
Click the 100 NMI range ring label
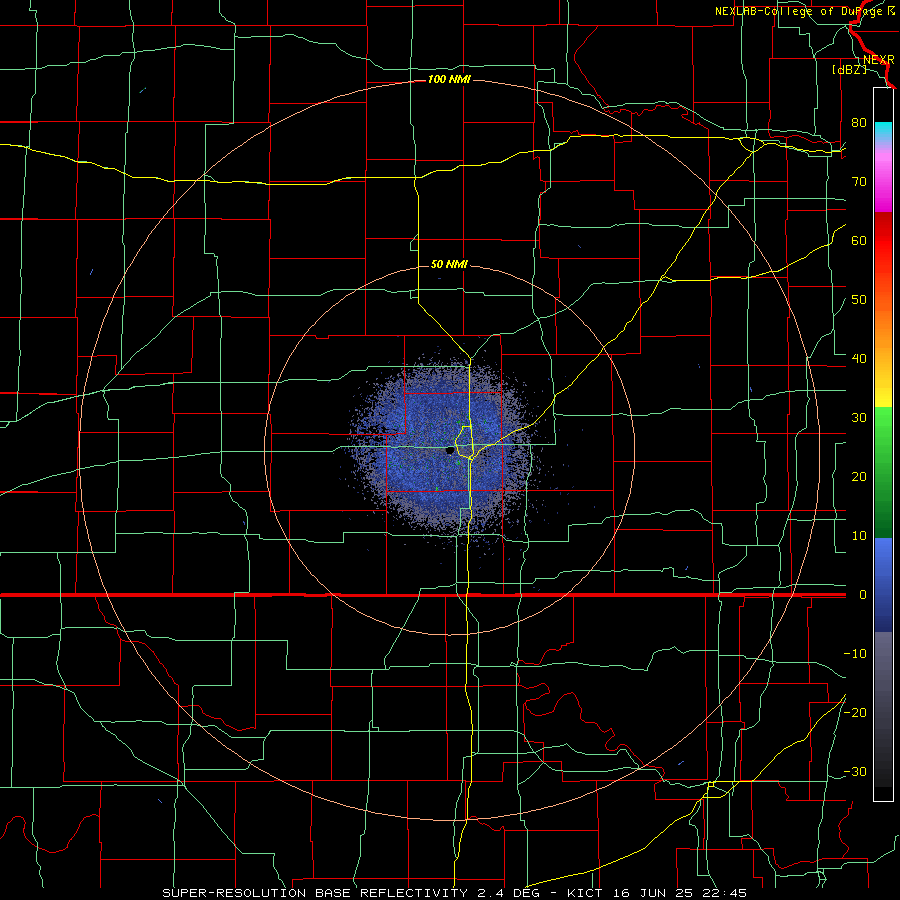coord(449,79)
